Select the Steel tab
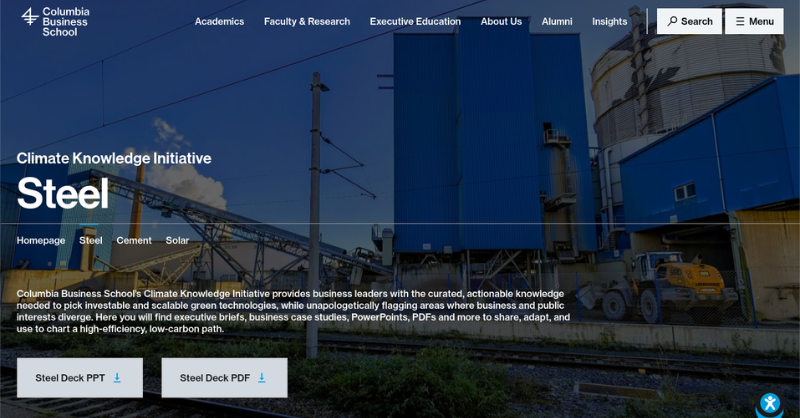The height and width of the screenshot is (418, 800). [x=90, y=240]
